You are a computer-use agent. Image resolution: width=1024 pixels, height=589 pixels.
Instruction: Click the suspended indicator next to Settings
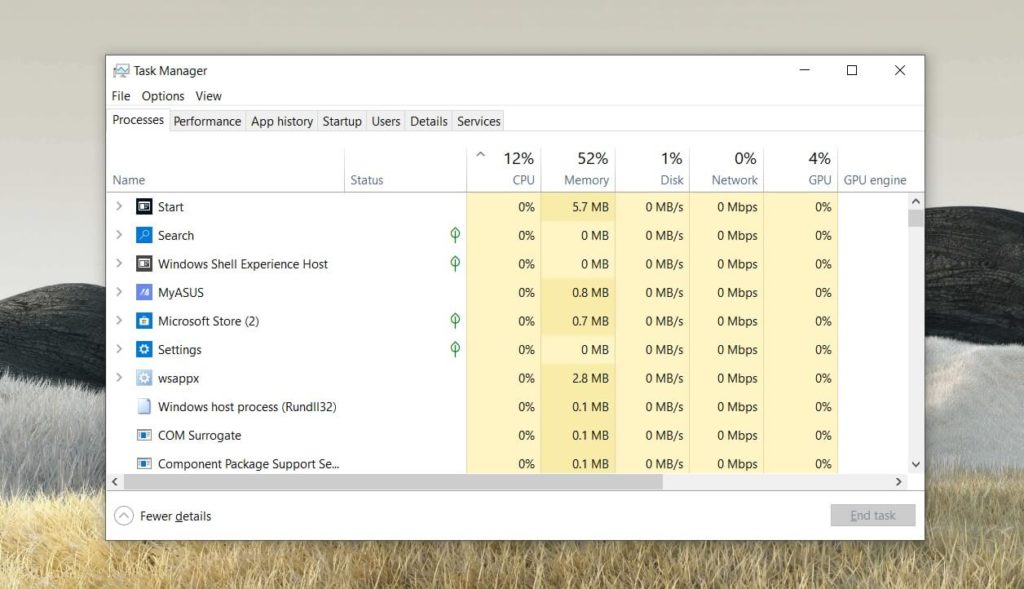tap(455, 350)
